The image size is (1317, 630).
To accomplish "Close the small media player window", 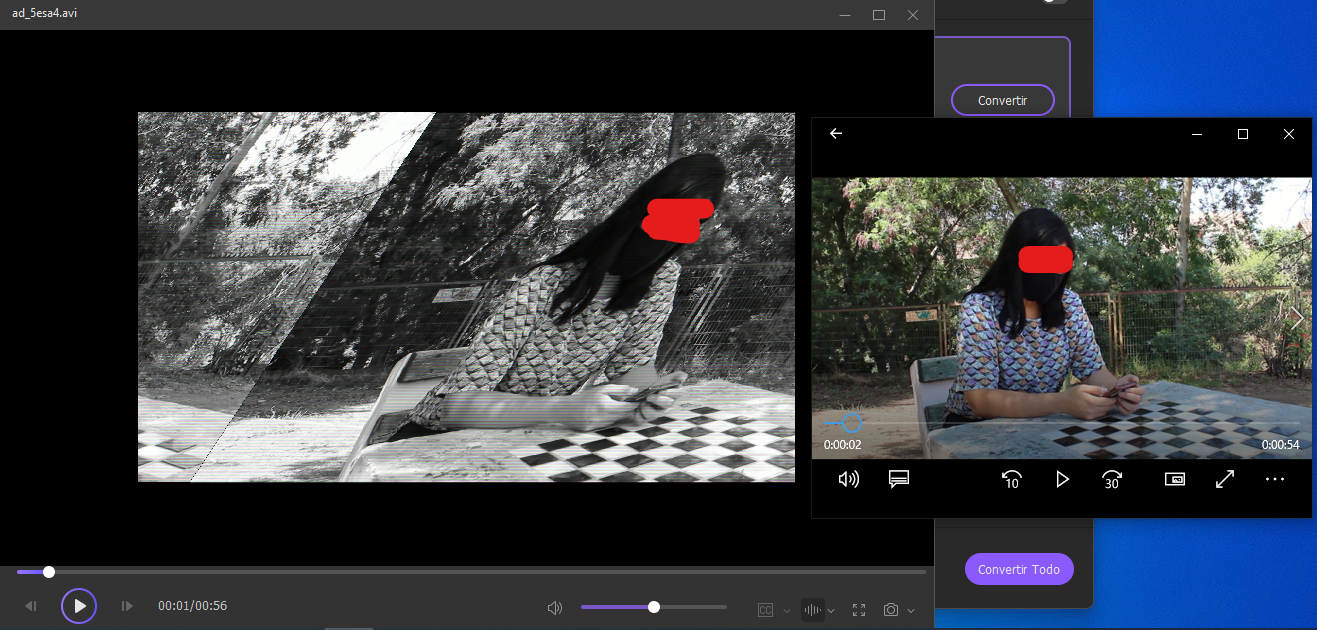I will pyautogui.click(x=1289, y=134).
